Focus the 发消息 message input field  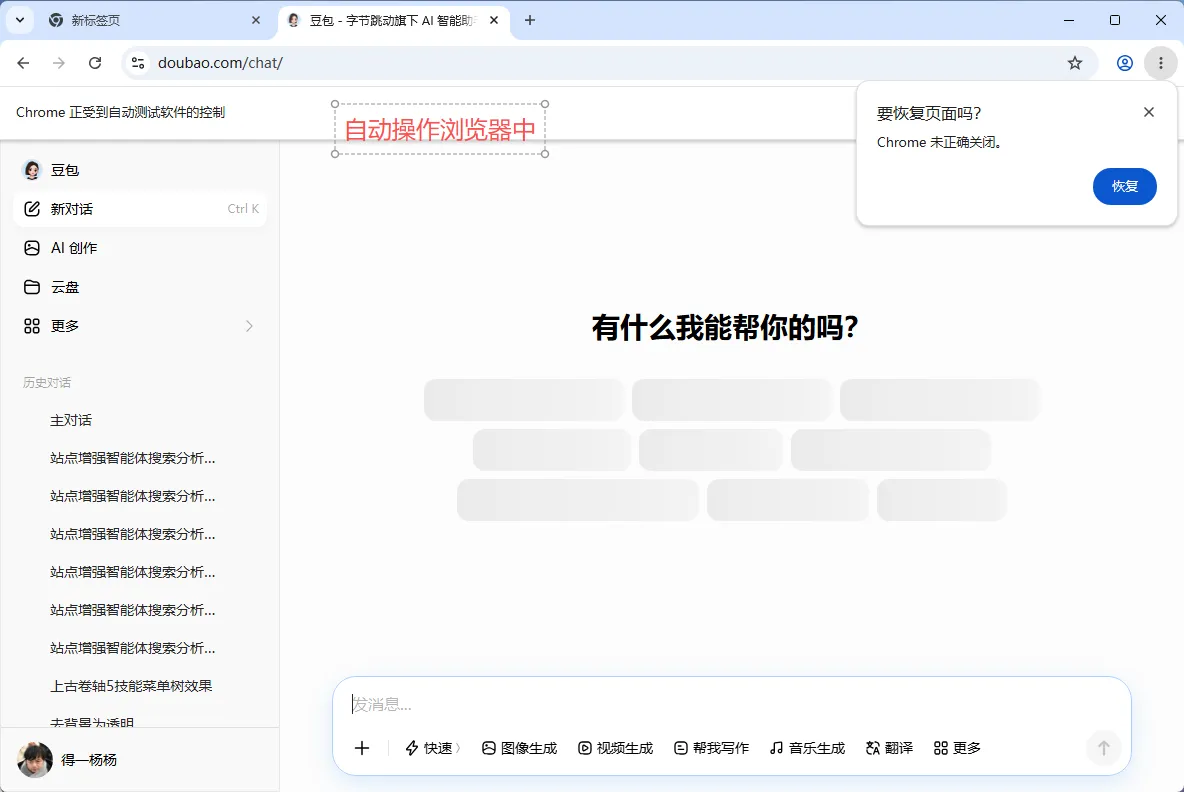pyautogui.click(x=731, y=704)
